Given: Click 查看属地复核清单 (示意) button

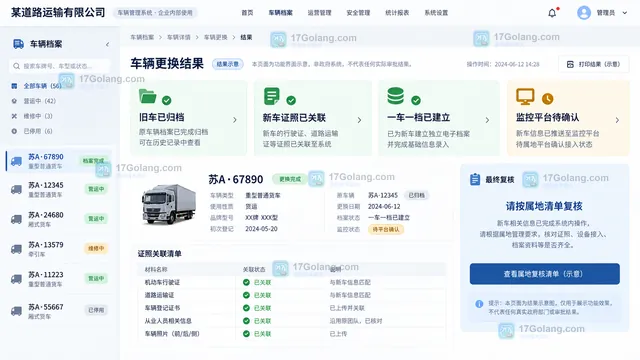Looking at the screenshot, I should pos(544,274).
